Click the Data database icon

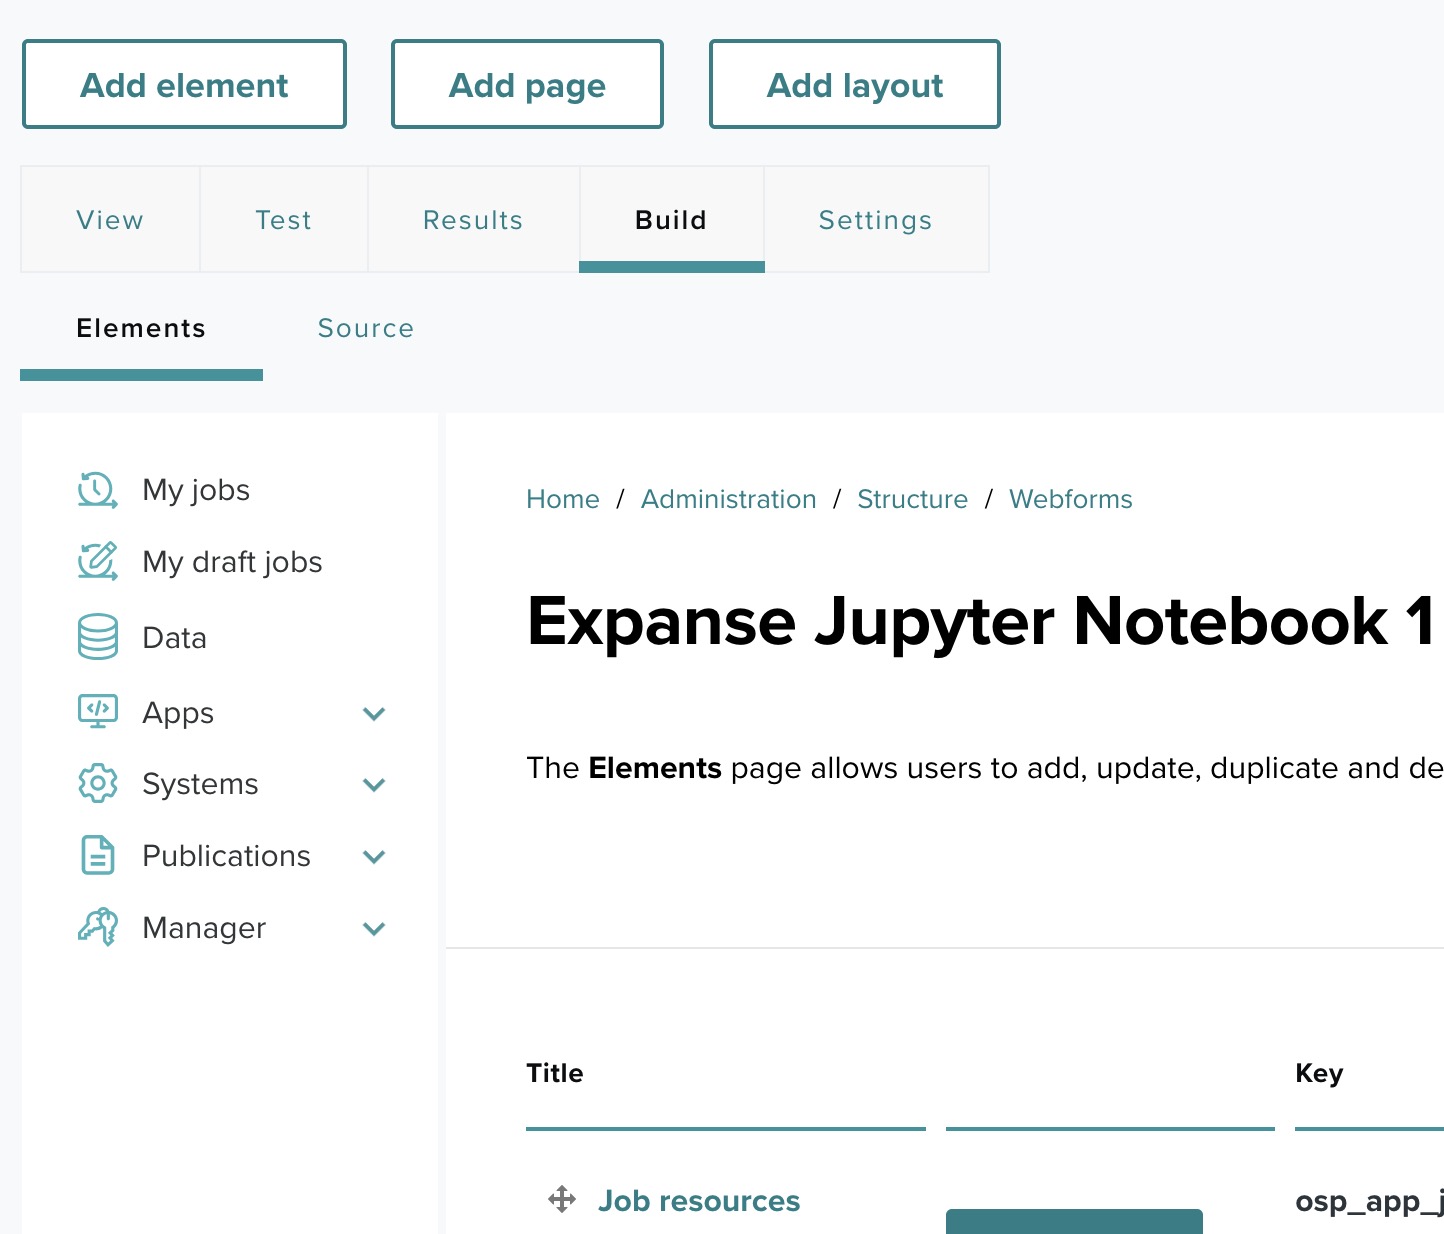(97, 637)
